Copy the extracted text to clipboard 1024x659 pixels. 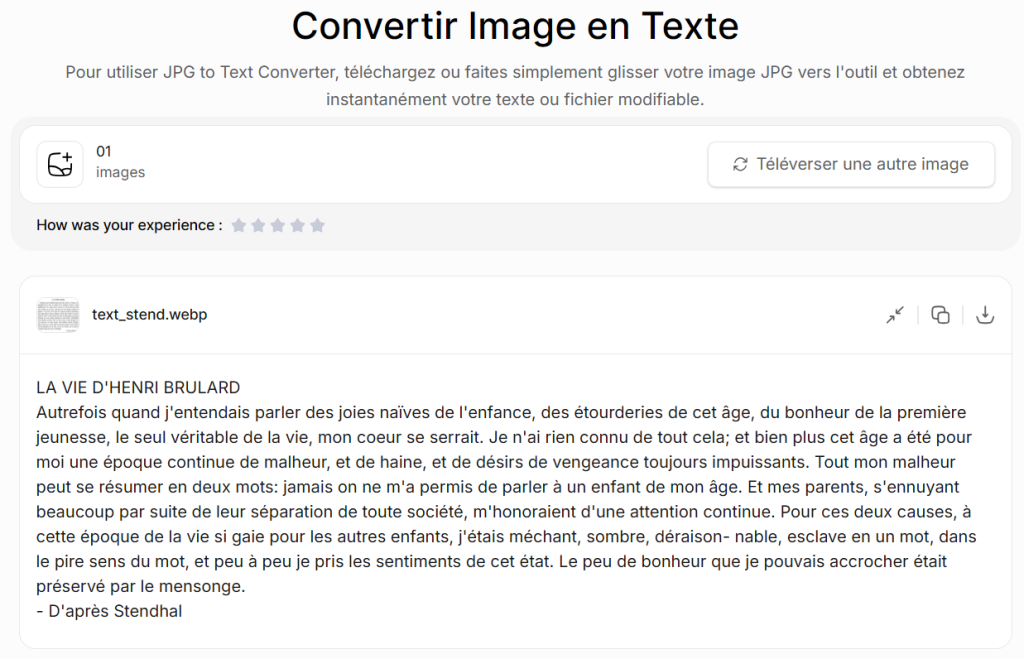pyautogui.click(x=940, y=315)
